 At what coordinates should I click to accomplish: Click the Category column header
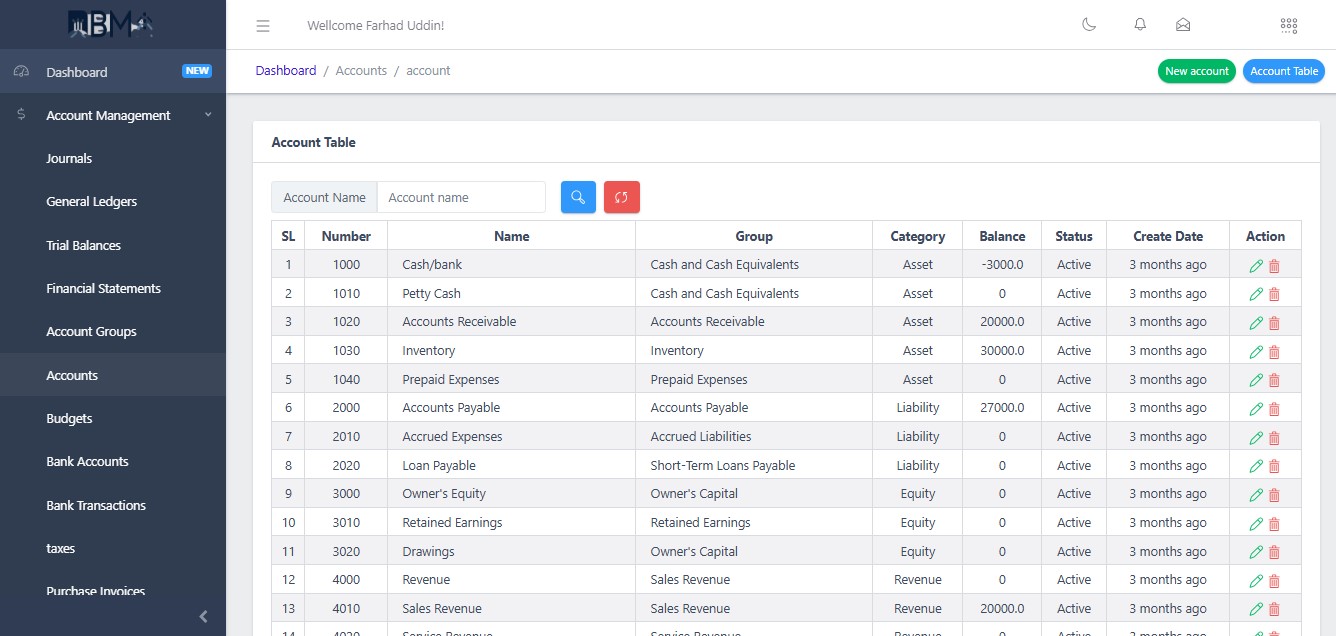coord(918,236)
